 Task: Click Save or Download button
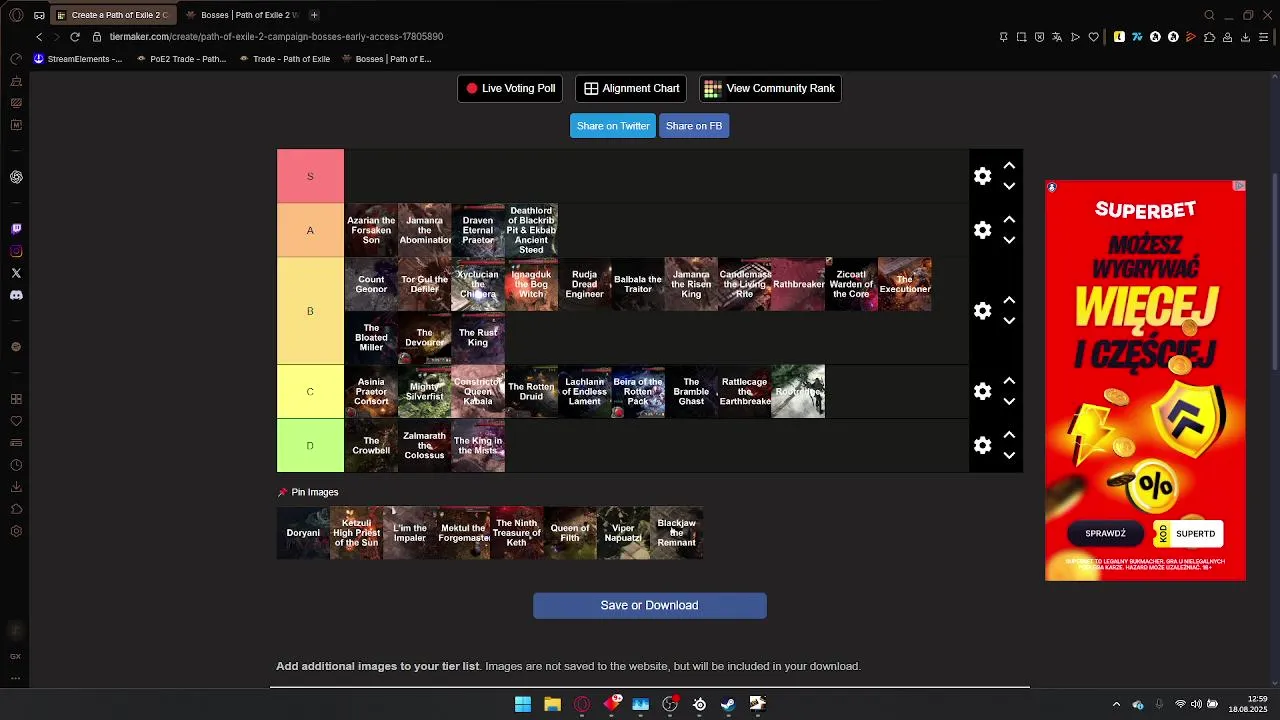click(x=650, y=605)
